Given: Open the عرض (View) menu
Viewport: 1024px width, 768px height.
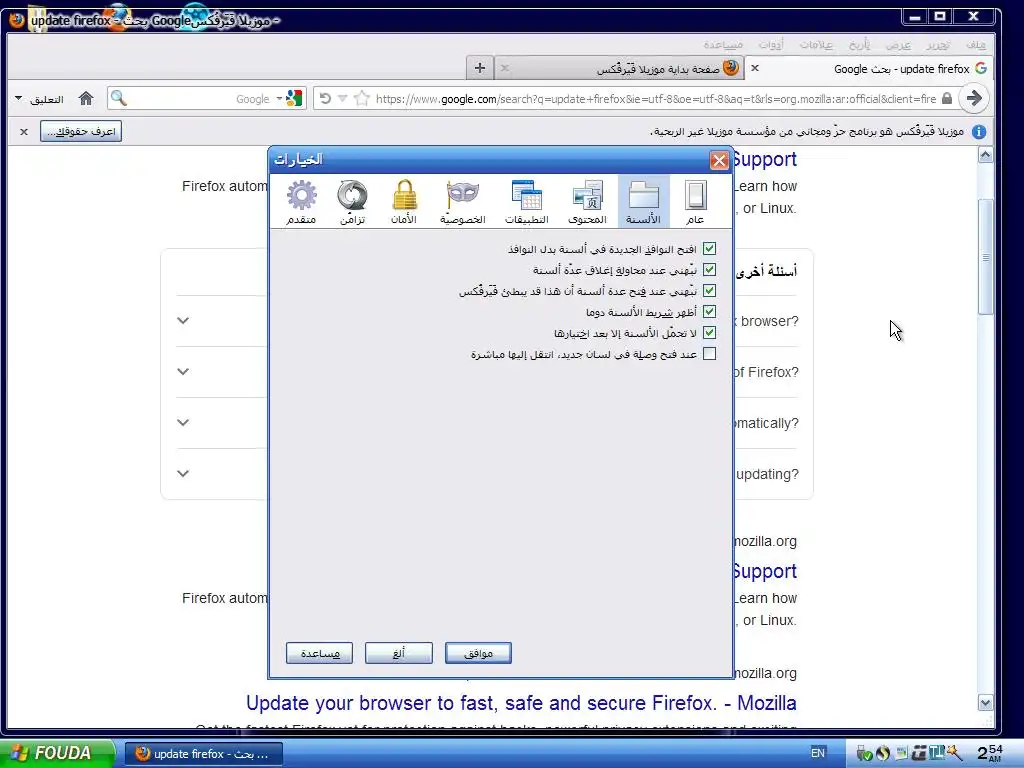Looking at the screenshot, I should [x=898, y=44].
